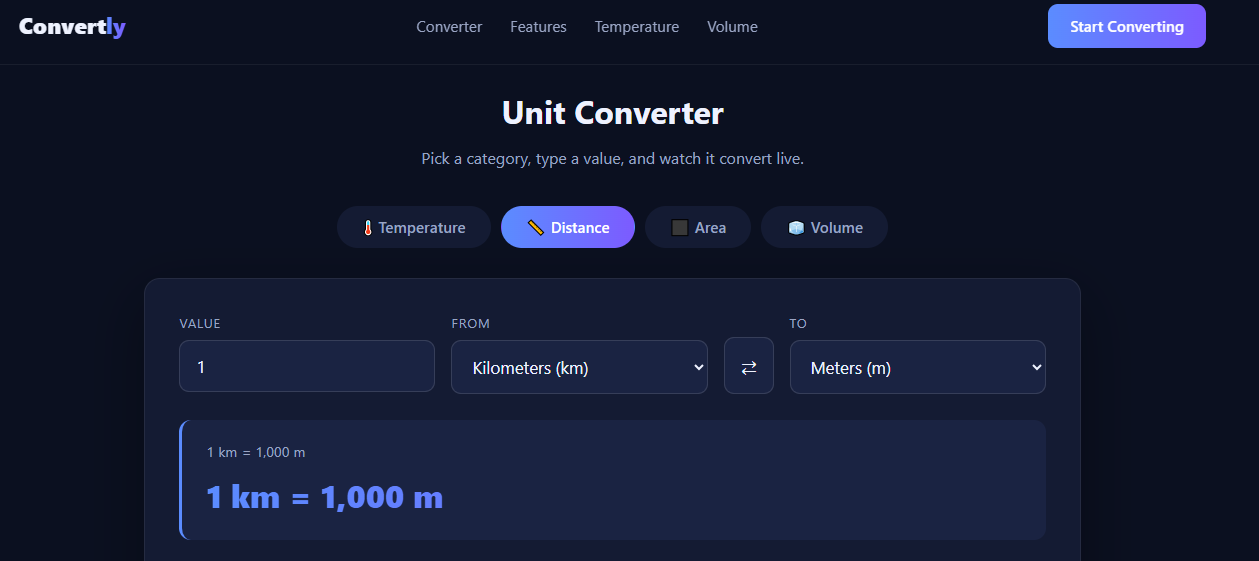The image size is (1259, 561).
Task: Select the Temperature category tab
Action: (414, 227)
